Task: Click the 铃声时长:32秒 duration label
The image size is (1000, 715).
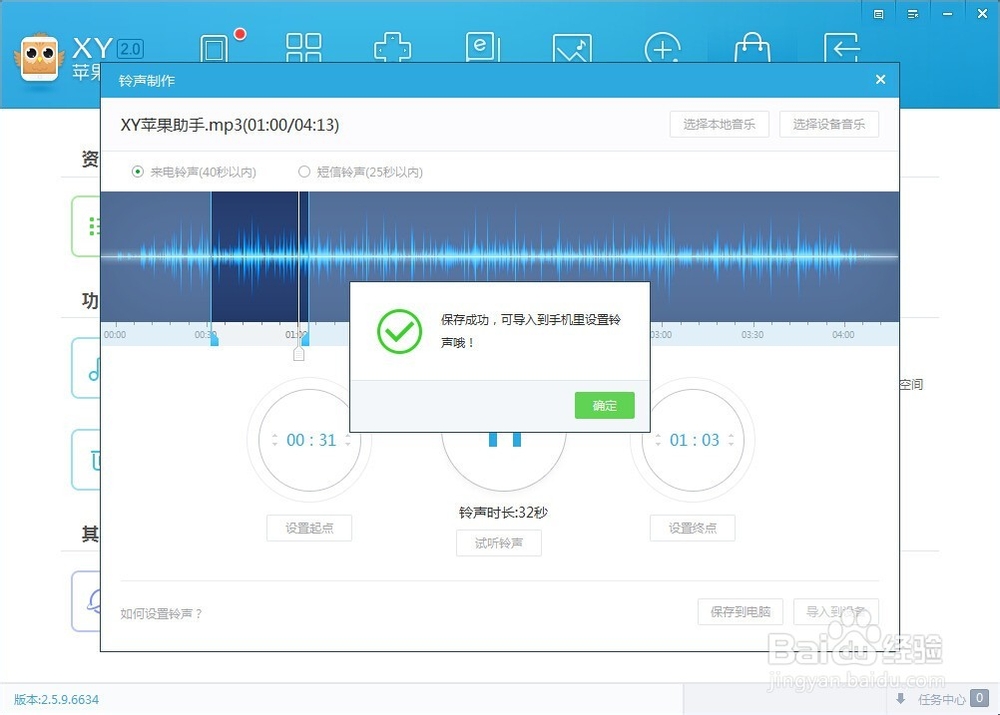Action: 503,512
